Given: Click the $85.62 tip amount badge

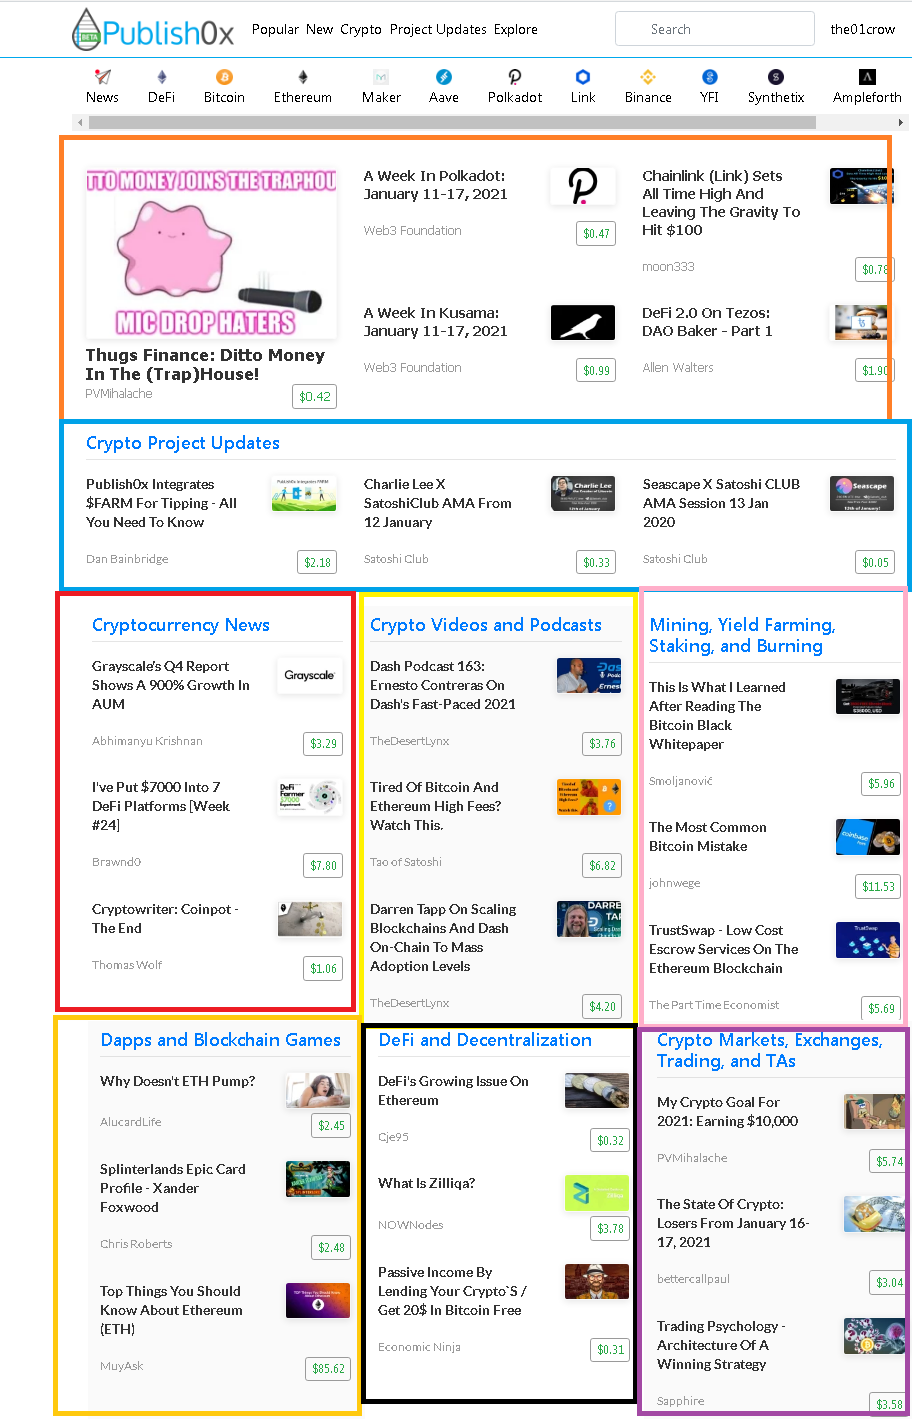Looking at the screenshot, I should (x=329, y=1369).
